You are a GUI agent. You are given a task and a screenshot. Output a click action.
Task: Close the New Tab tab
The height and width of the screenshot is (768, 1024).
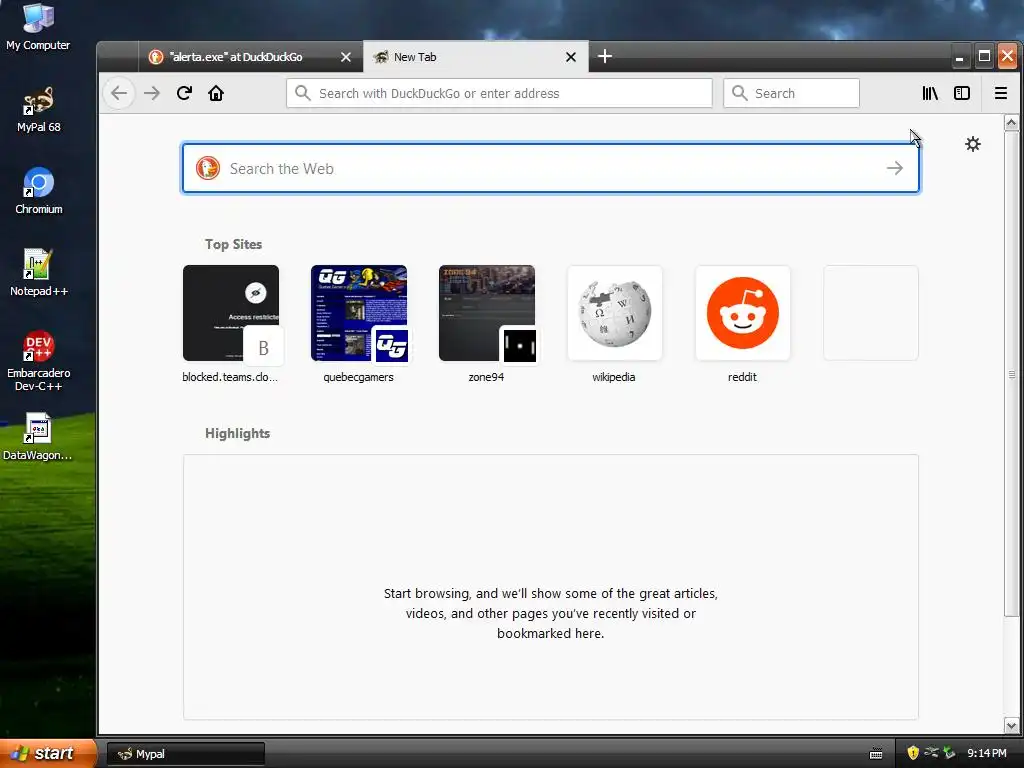[571, 57]
